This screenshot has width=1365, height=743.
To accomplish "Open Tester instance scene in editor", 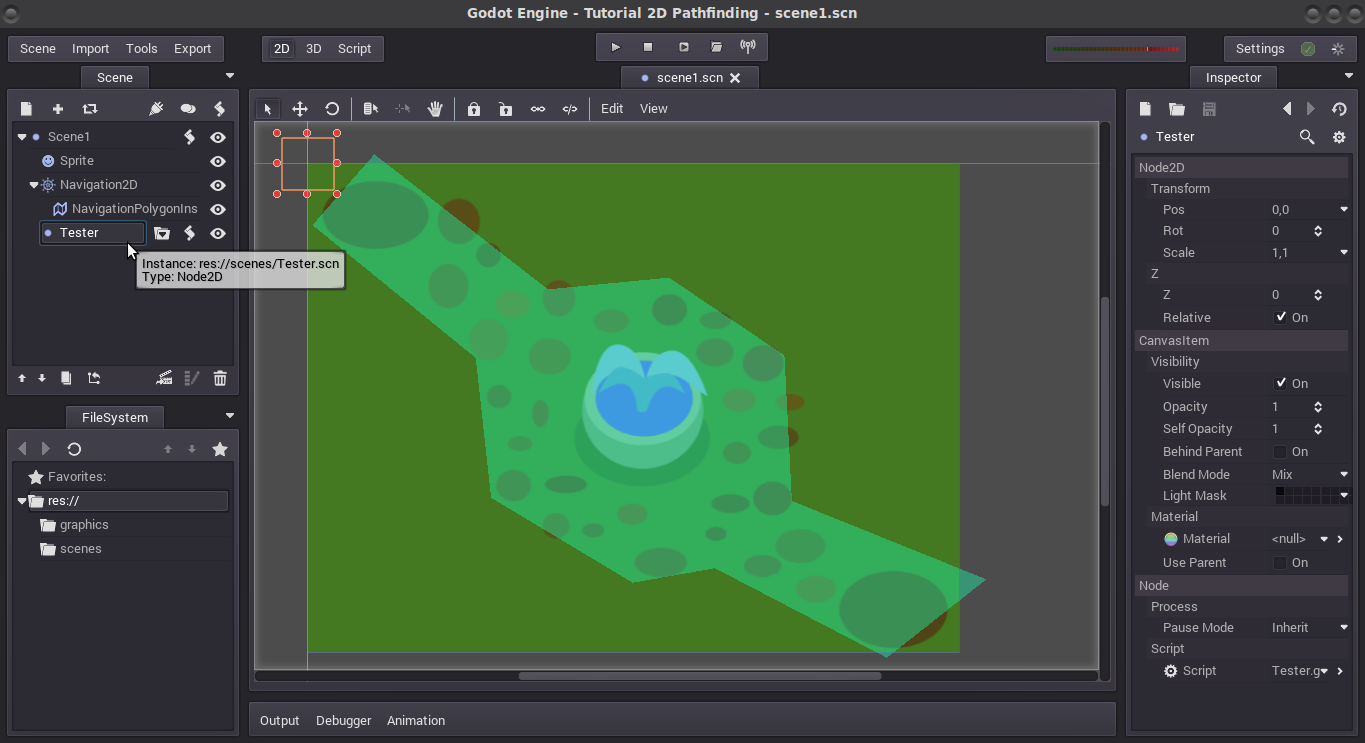I will point(162,233).
